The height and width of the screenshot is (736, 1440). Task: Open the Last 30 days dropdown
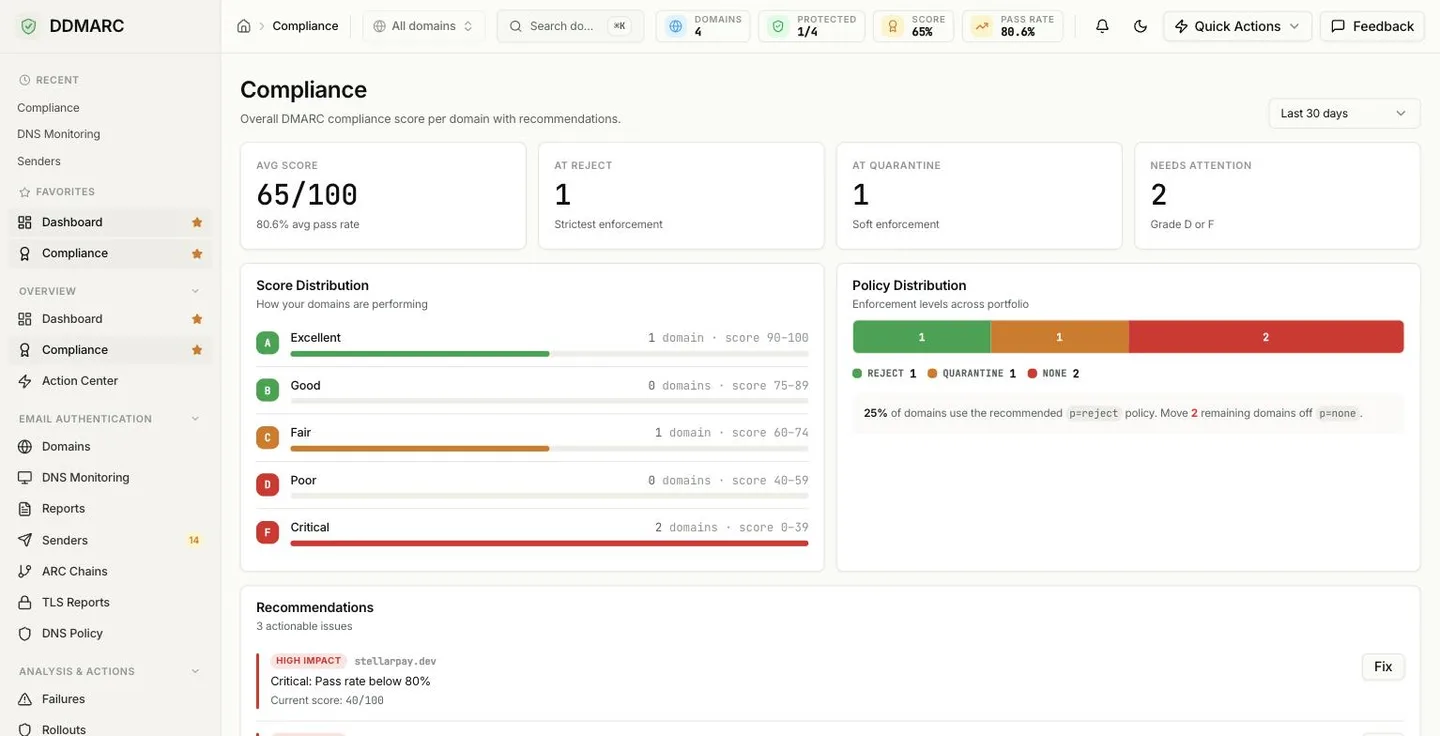pyautogui.click(x=1344, y=113)
